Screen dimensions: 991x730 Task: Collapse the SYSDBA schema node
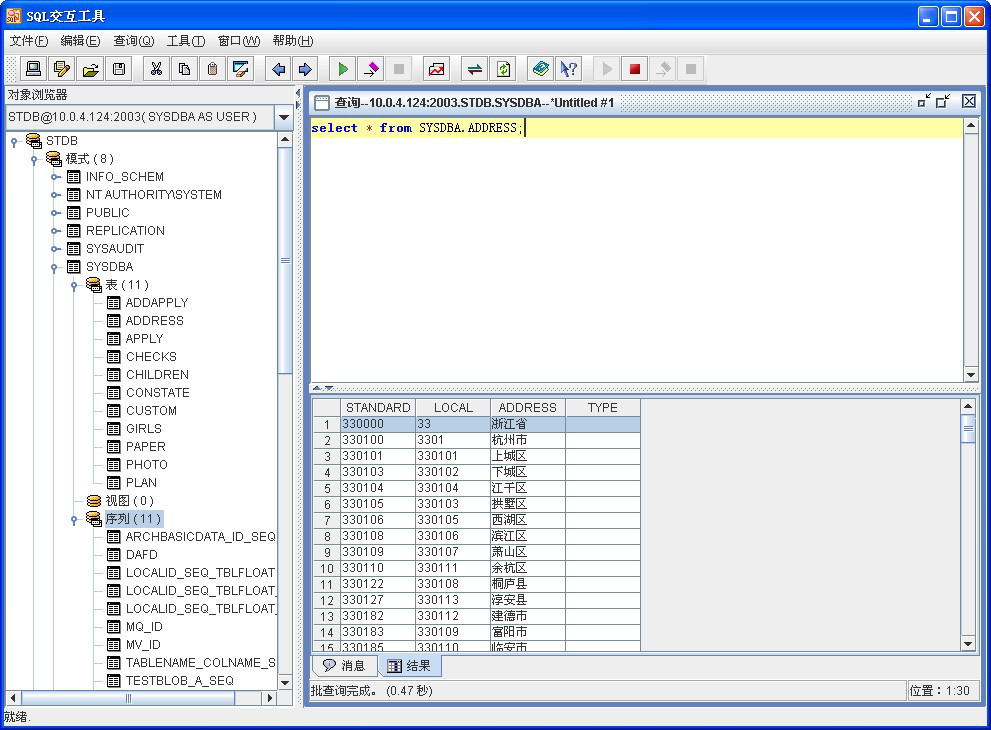[56, 267]
